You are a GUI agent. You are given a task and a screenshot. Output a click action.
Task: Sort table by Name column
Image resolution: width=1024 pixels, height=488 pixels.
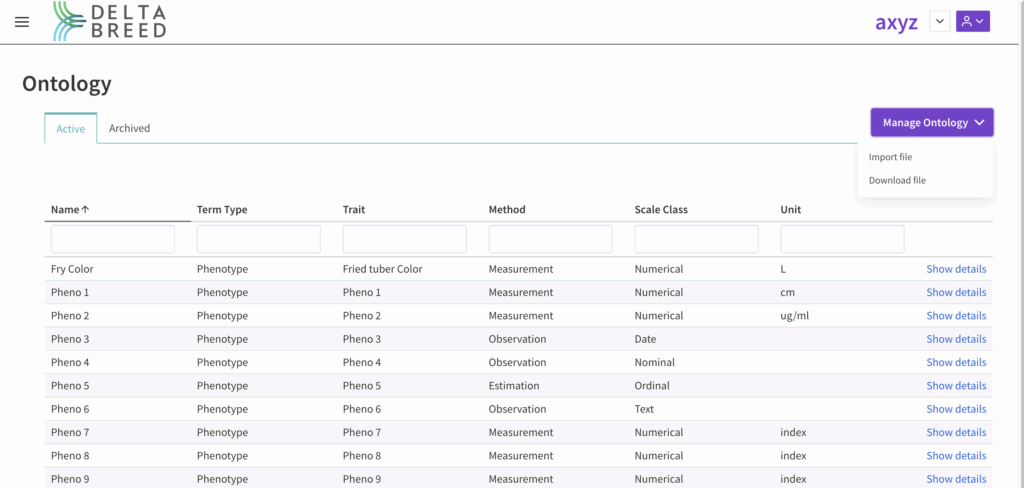[x=70, y=210]
